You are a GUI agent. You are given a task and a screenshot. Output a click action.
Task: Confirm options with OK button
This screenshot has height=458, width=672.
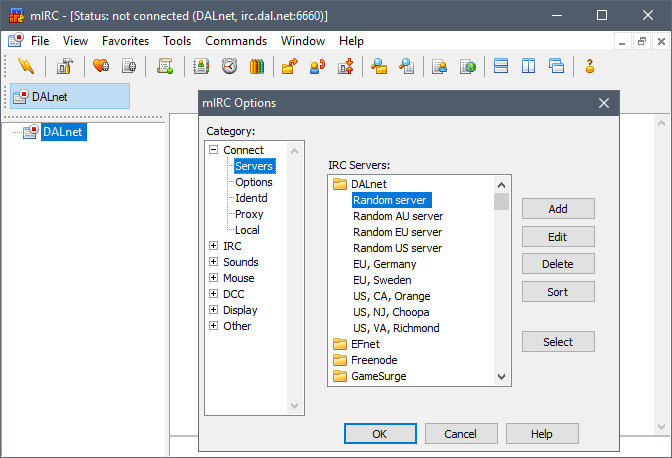coord(380,434)
